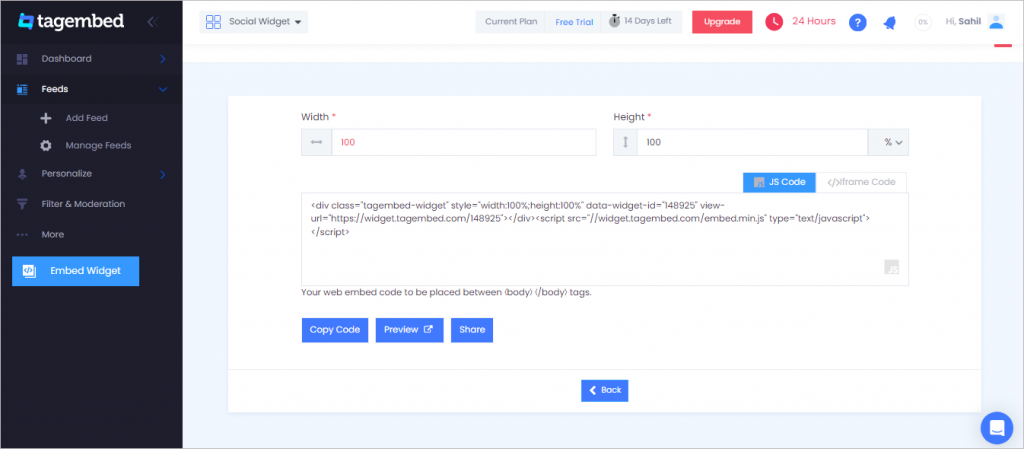Screen dimensions: 1024x449
Task: Open notifications bell icon
Action: [x=889, y=23]
